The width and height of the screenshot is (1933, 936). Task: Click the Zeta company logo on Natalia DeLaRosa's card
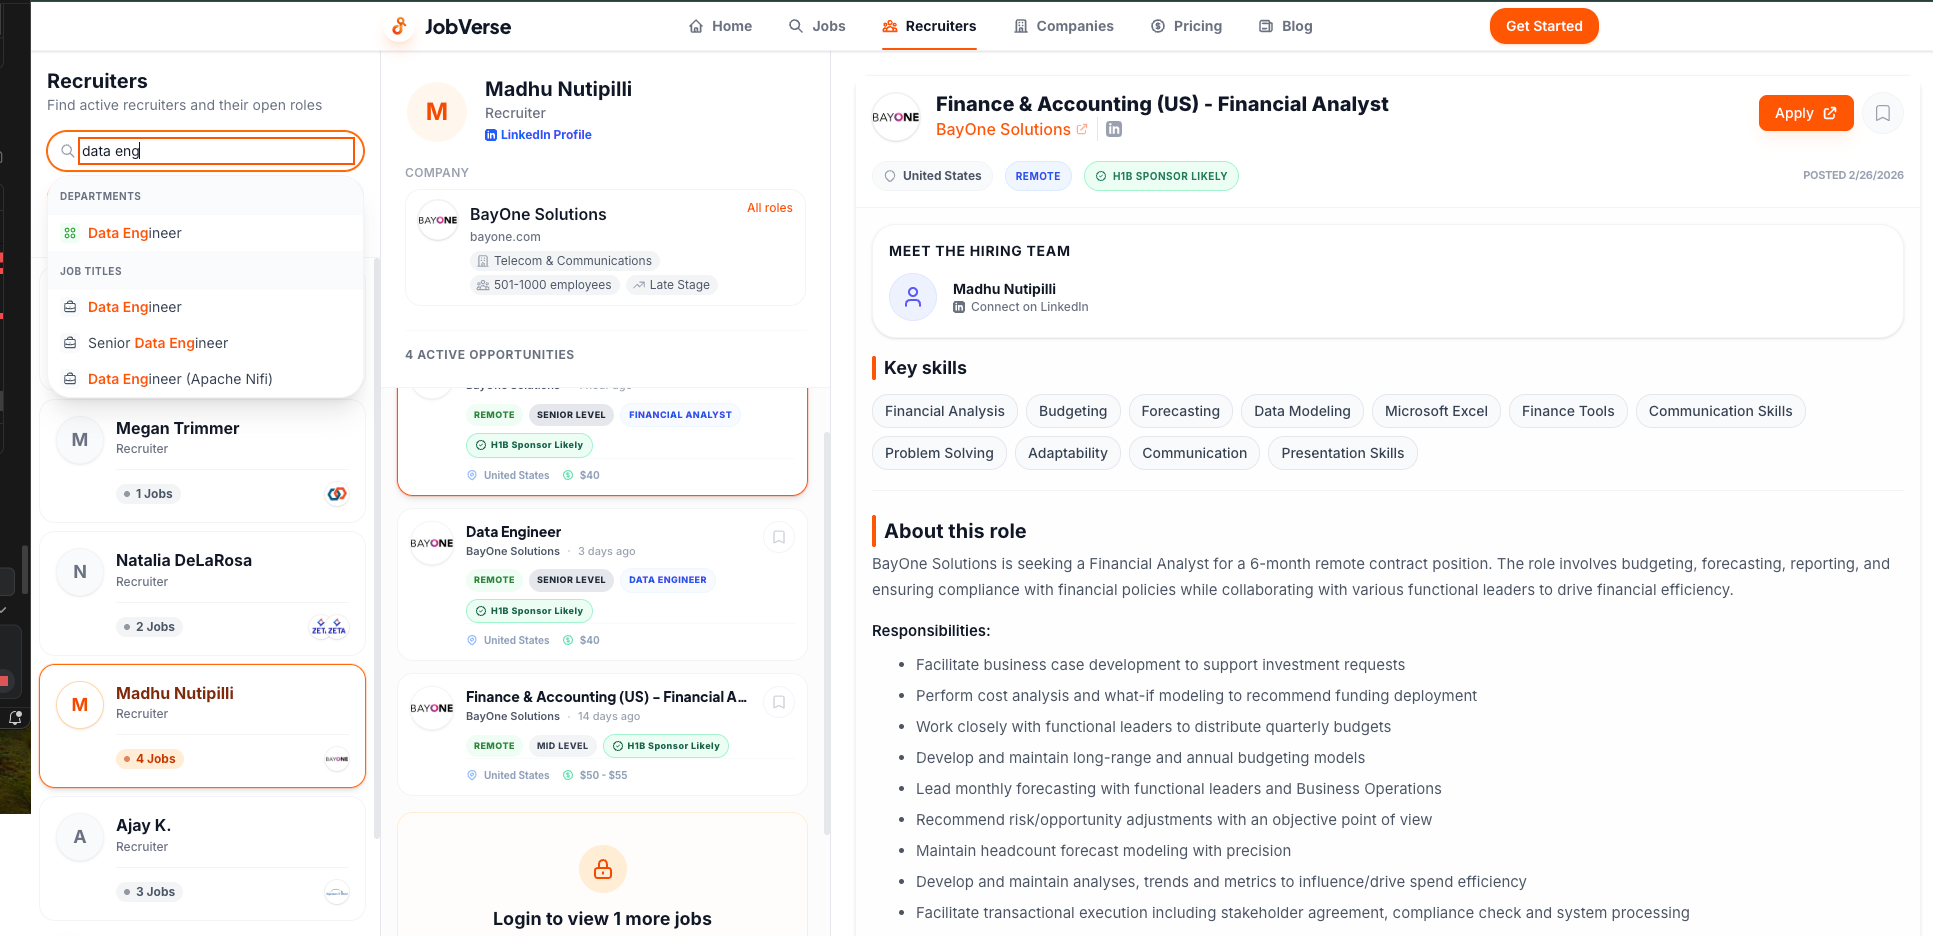[329, 626]
